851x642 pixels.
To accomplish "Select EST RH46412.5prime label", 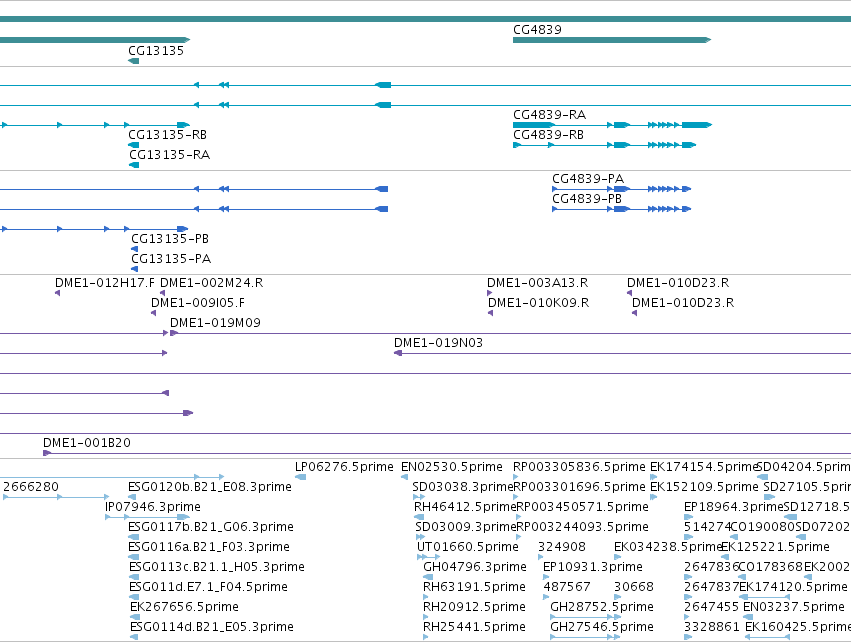I will (465, 507).
